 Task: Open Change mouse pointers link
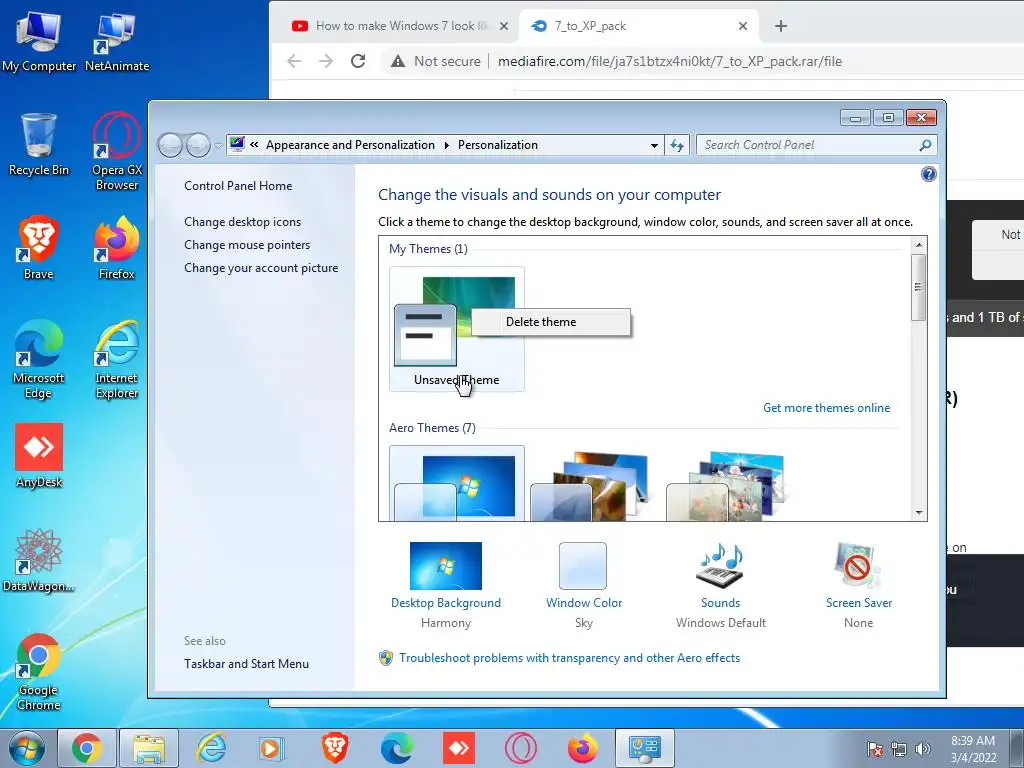tap(247, 245)
